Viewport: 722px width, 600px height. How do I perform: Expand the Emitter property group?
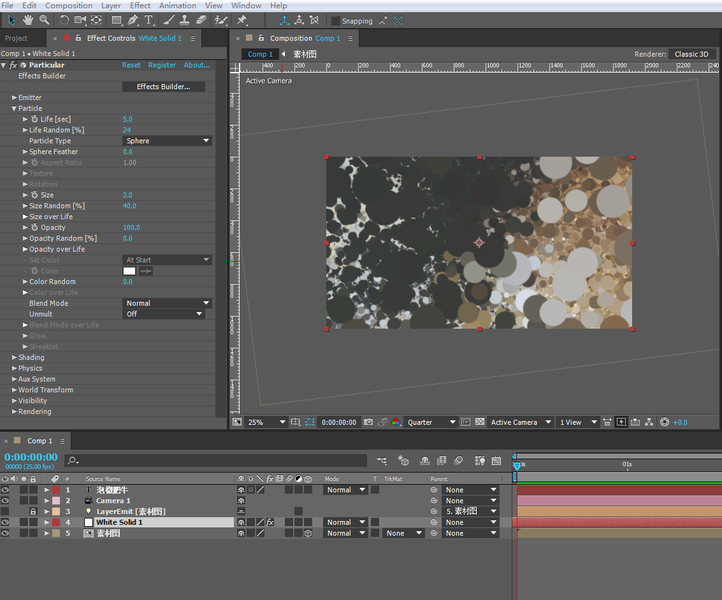coord(14,98)
